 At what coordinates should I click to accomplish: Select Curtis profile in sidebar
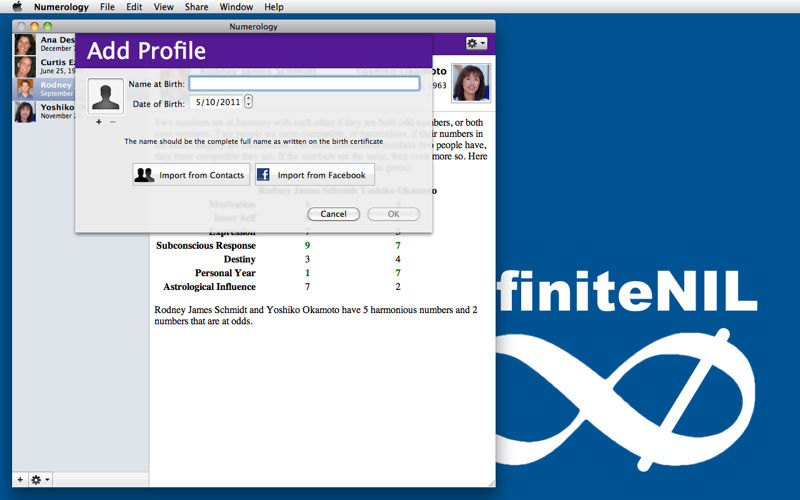click(45, 67)
